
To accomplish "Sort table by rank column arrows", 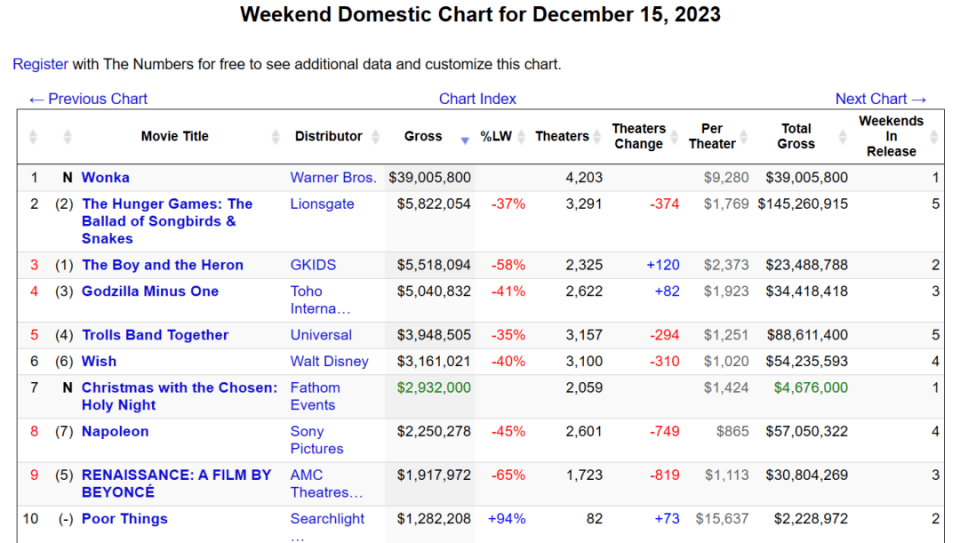I will [33, 137].
